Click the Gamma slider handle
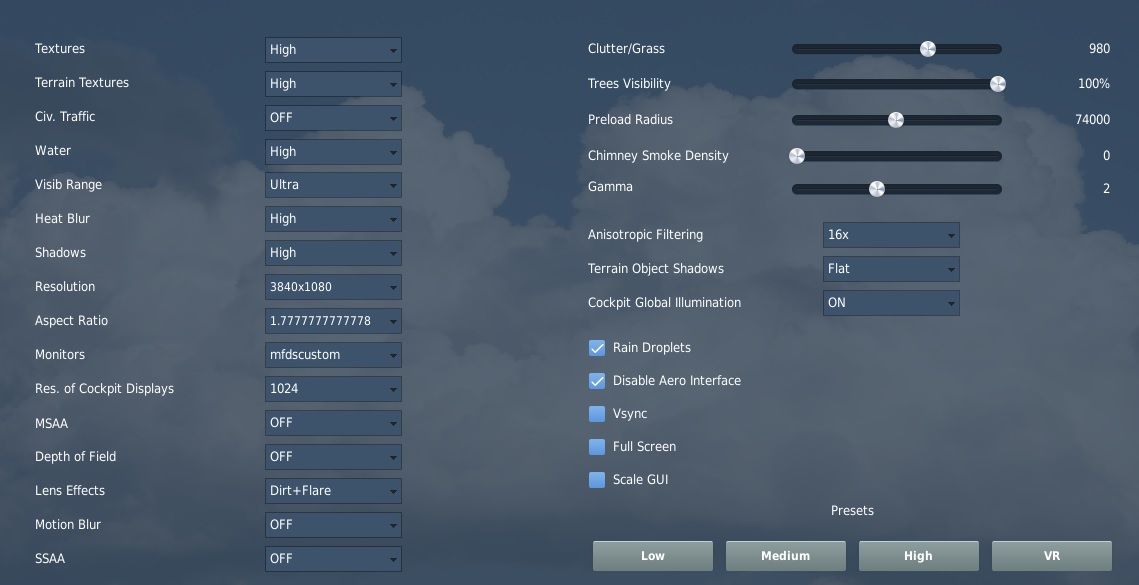This screenshot has width=1139, height=585. [x=877, y=189]
